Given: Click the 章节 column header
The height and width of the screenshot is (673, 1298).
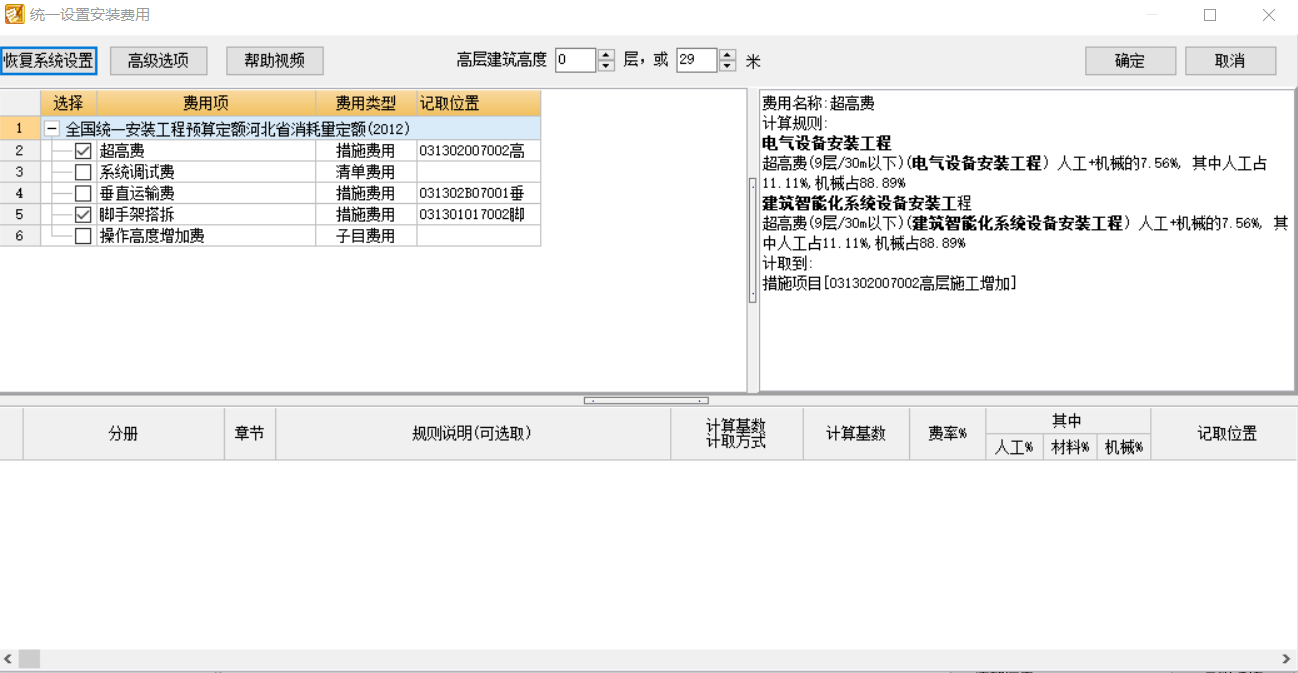Looking at the screenshot, I should coord(249,434).
